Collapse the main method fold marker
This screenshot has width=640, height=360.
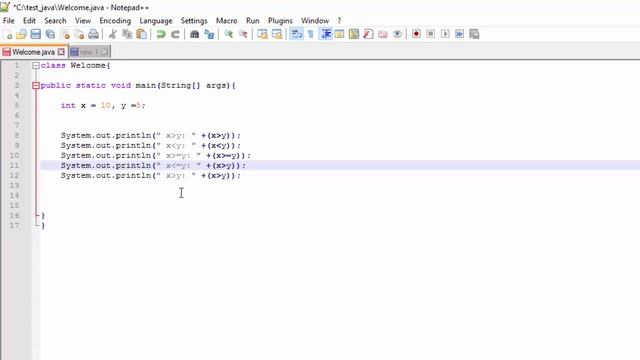pyautogui.click(x=36, y=85)
